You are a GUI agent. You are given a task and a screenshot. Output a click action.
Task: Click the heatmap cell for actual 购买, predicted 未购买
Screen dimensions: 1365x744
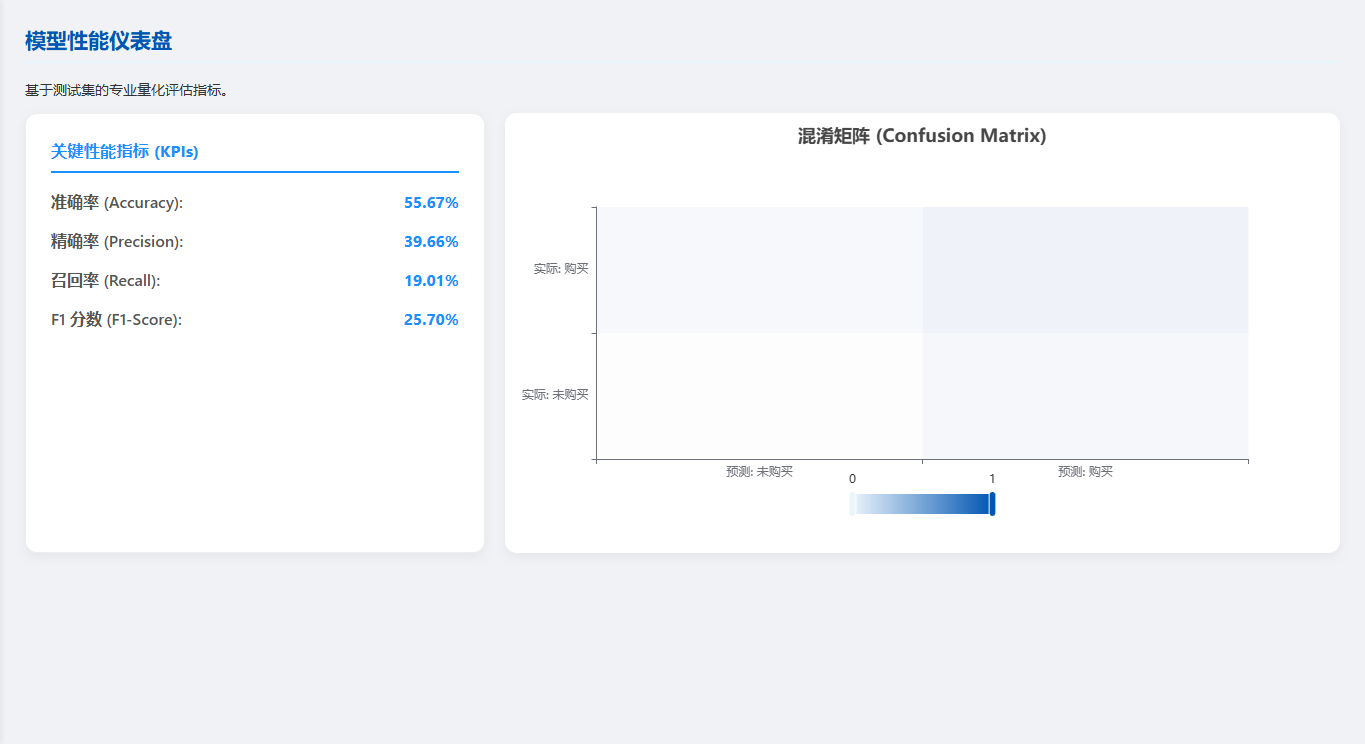759,270
